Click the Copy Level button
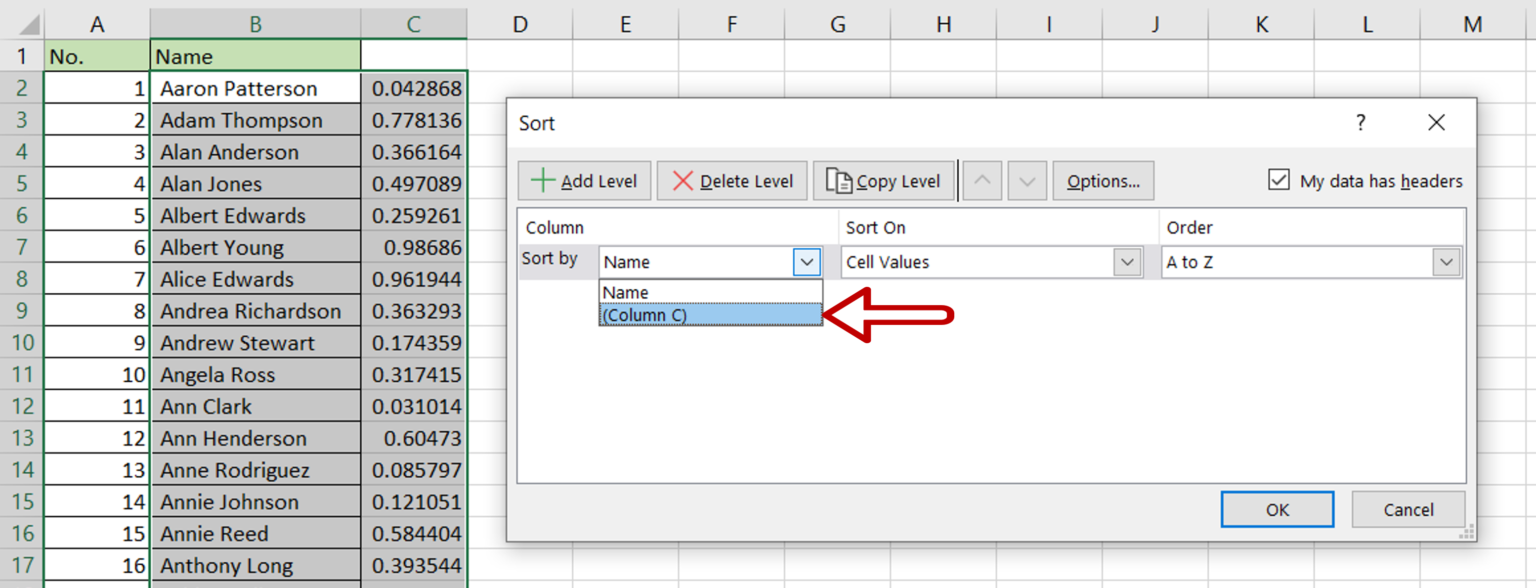 coord(883,181)
